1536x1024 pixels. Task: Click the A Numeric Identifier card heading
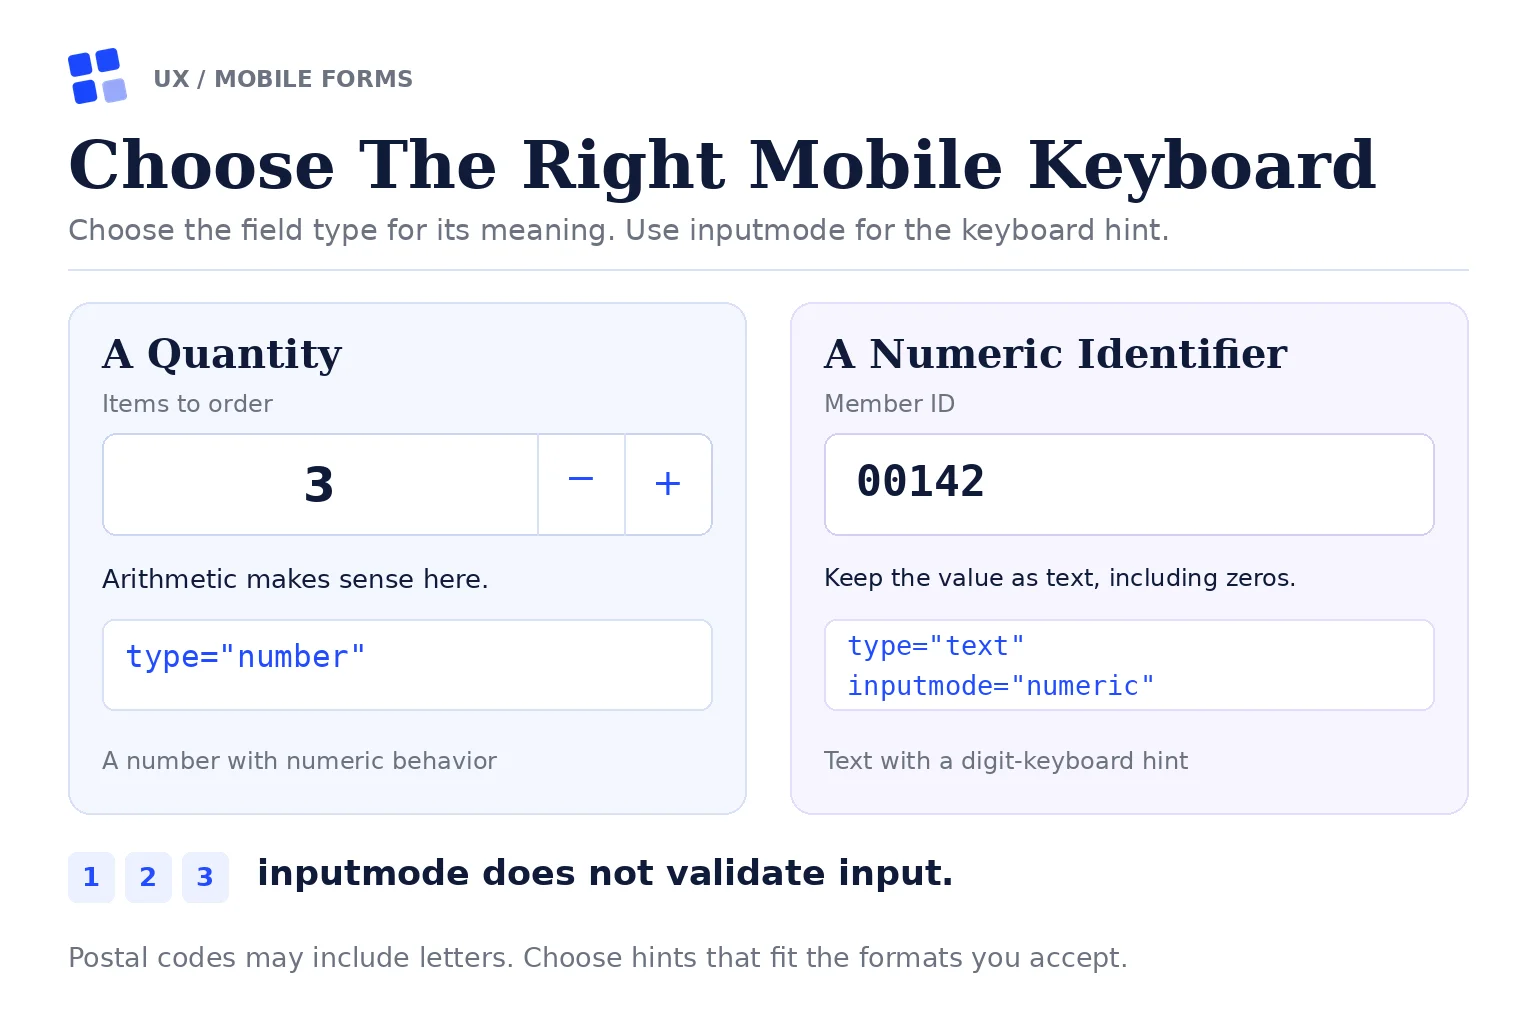point(1056,354)
